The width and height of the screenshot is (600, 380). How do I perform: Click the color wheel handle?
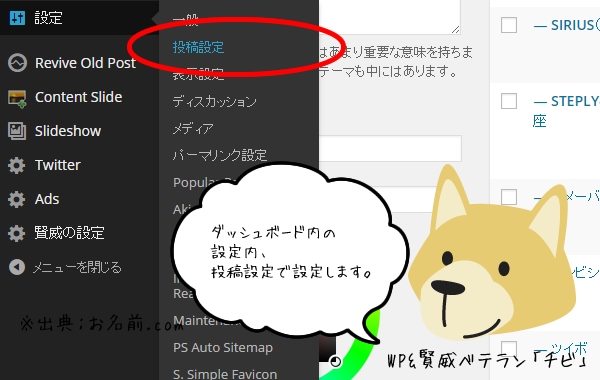coord(335,361)
